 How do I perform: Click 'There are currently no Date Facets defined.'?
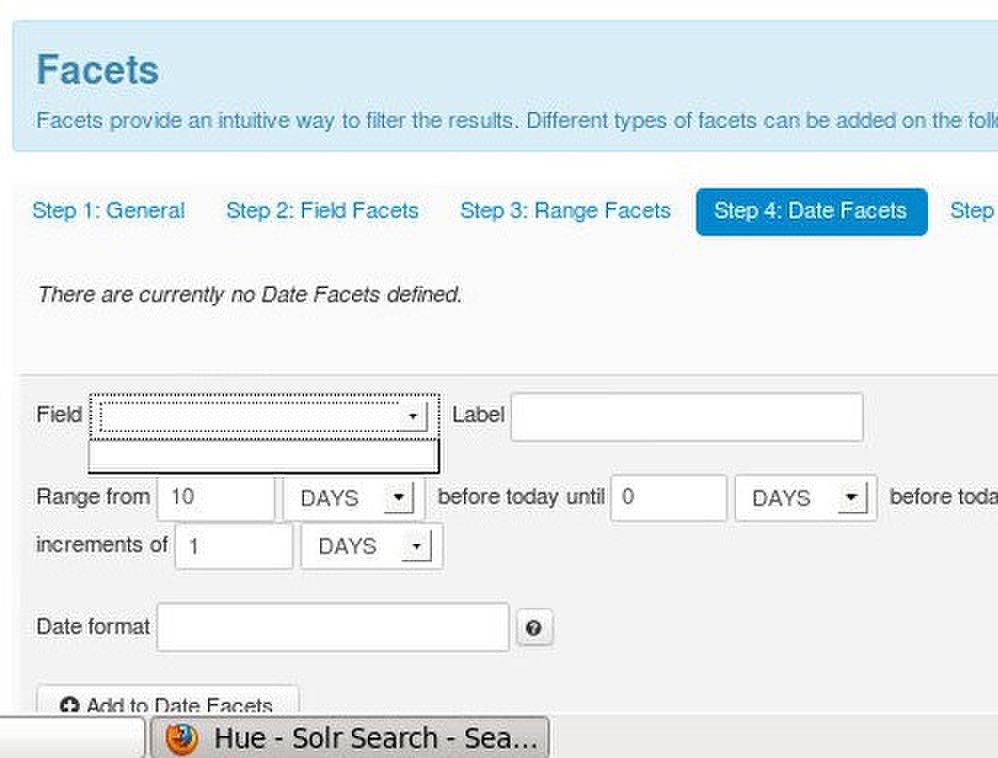click(250, 295)
